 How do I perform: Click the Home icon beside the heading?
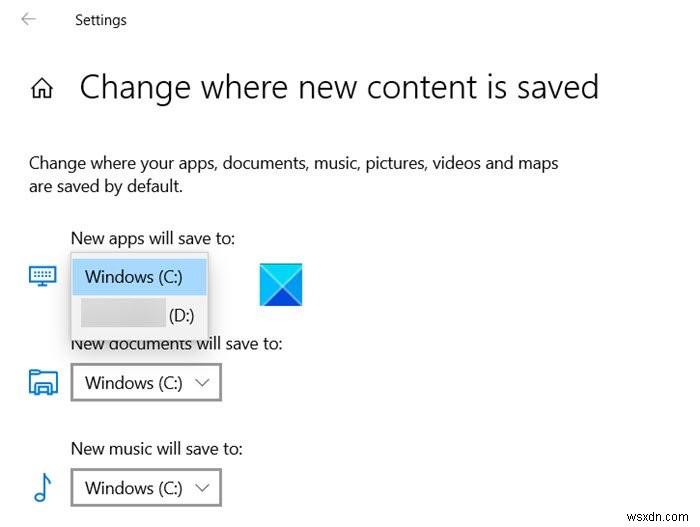(x=42, y=89)
